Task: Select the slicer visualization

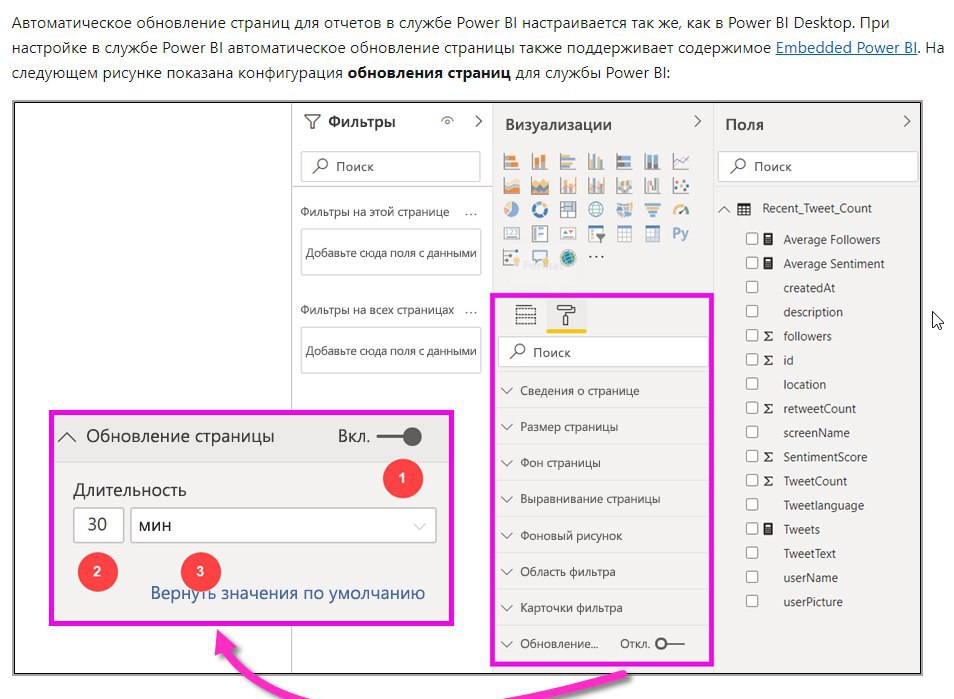Action: click(596, 234)
